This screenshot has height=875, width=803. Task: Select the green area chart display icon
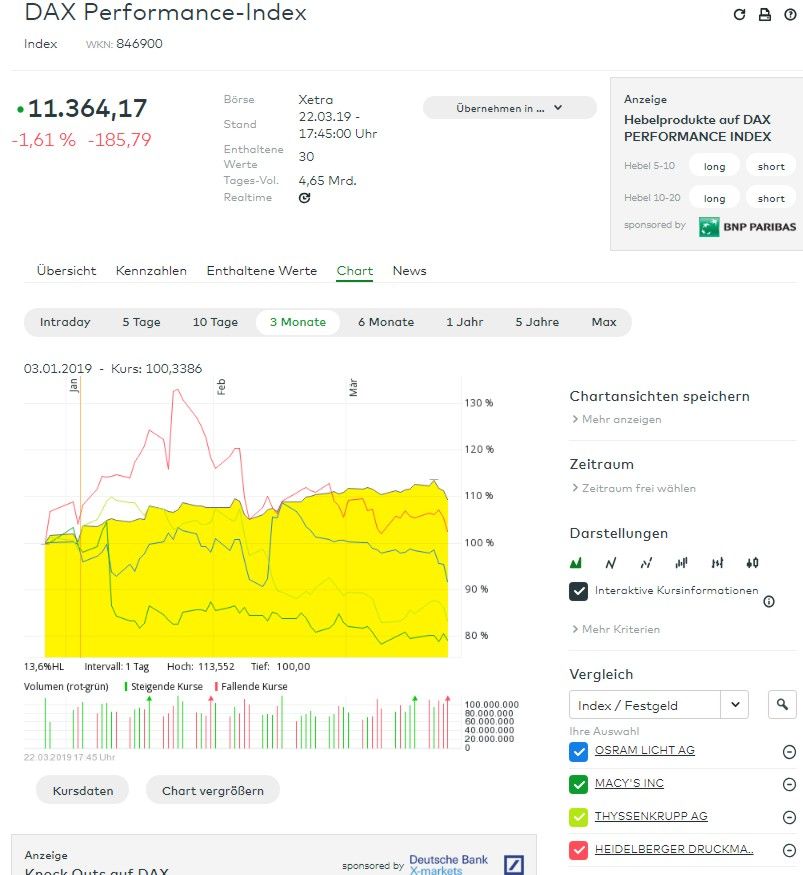tap(576, 563)
